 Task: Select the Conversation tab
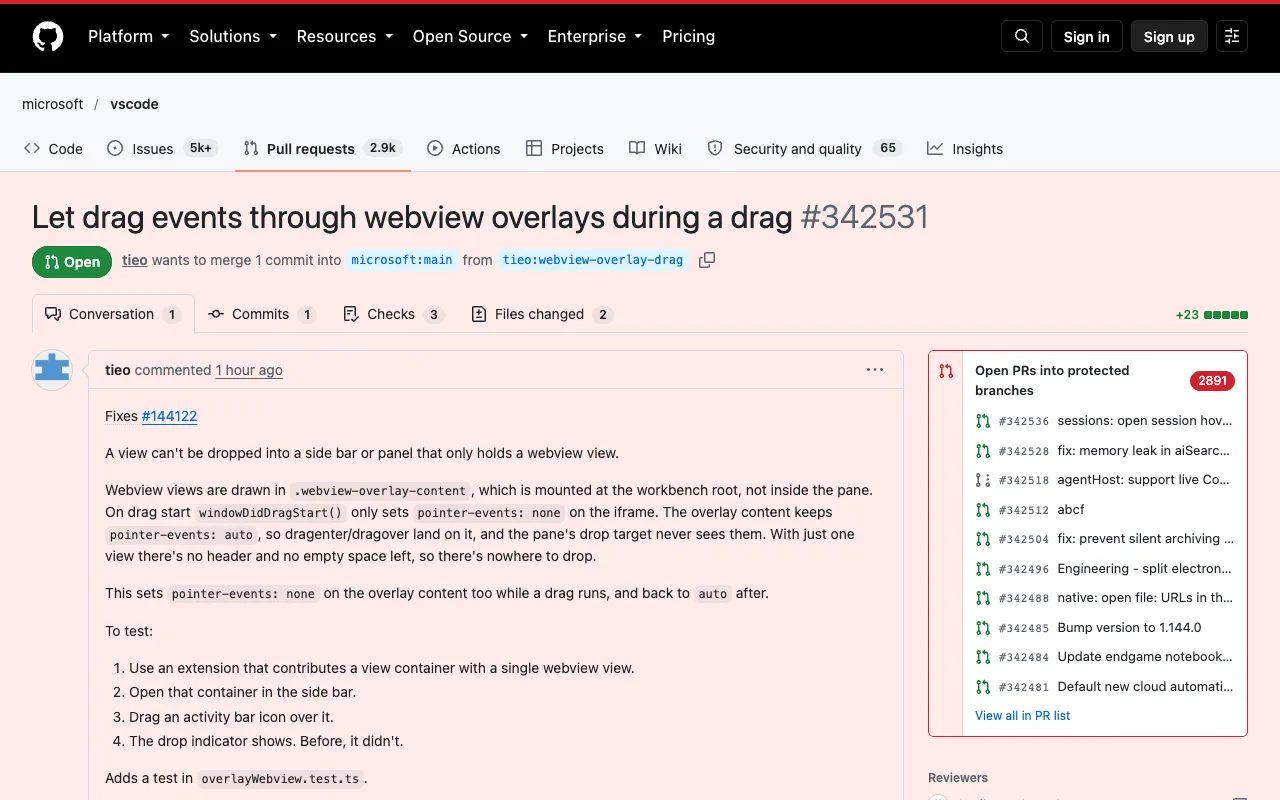[x=113, y=314]
